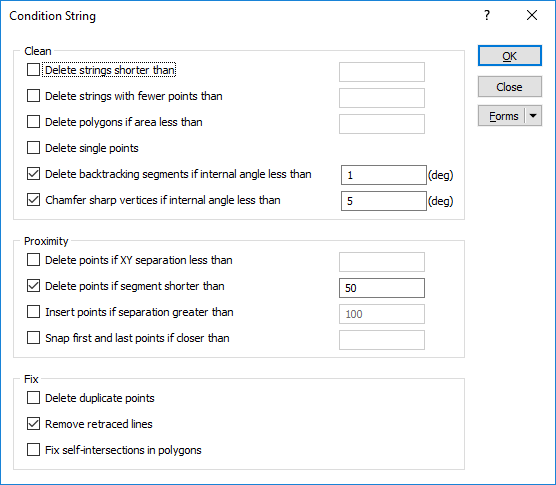Check Delete strings with fewer points than
This screenshot has width=556, height=485.
[33, 96]
